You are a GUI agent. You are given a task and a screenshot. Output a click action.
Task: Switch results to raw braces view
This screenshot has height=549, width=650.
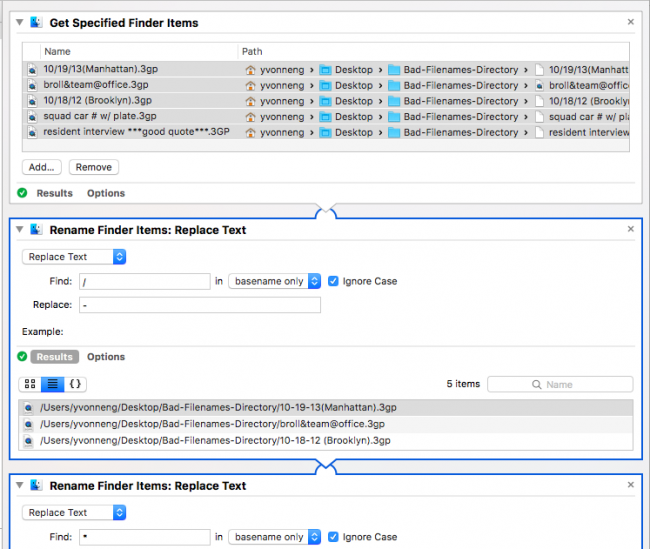click(76, 384)
